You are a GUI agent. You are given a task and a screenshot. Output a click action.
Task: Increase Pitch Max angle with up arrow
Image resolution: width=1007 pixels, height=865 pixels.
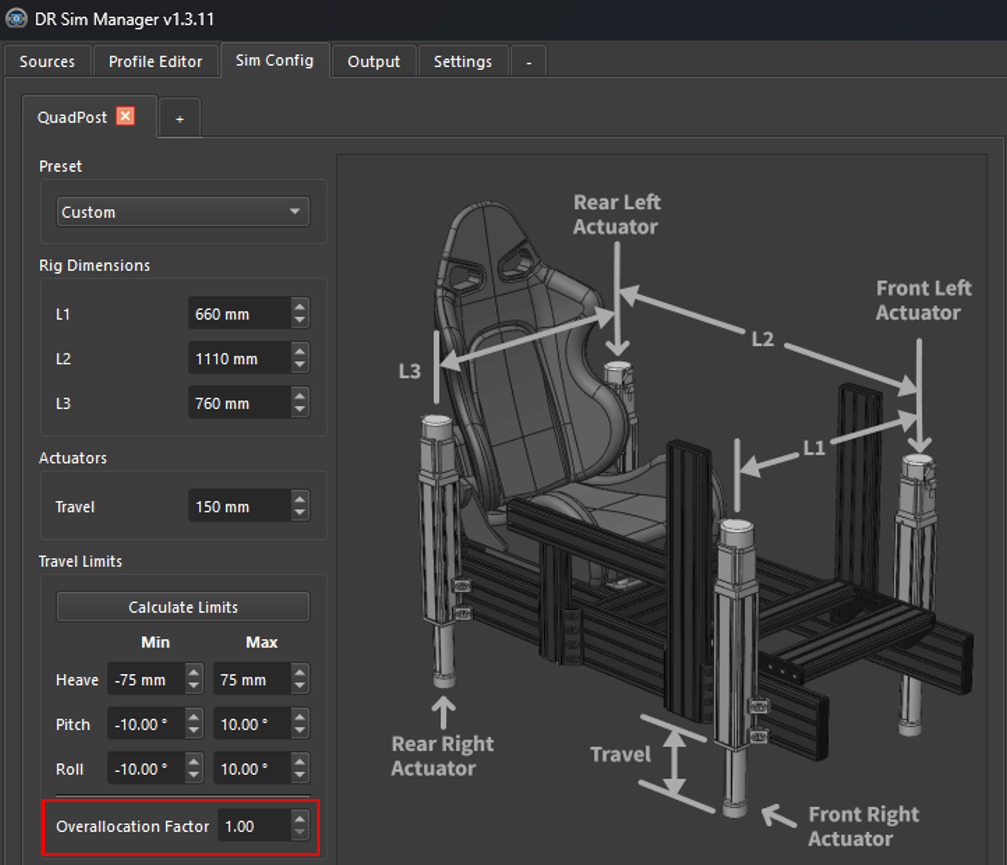click(300, 717)
